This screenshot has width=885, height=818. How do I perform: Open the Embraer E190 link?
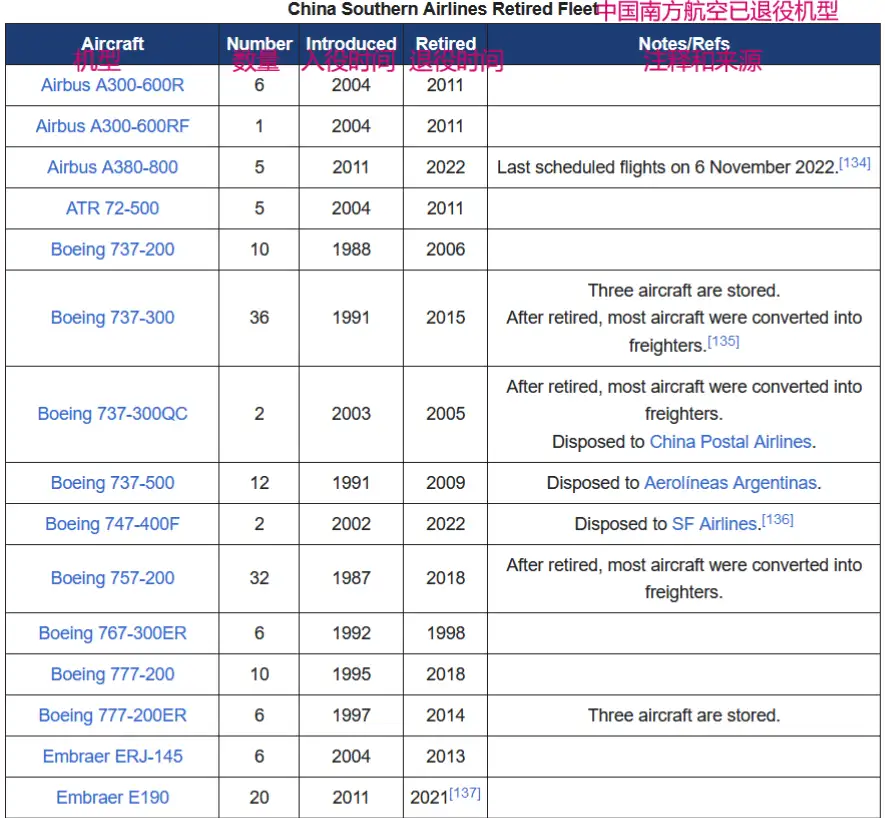point(112,797)
